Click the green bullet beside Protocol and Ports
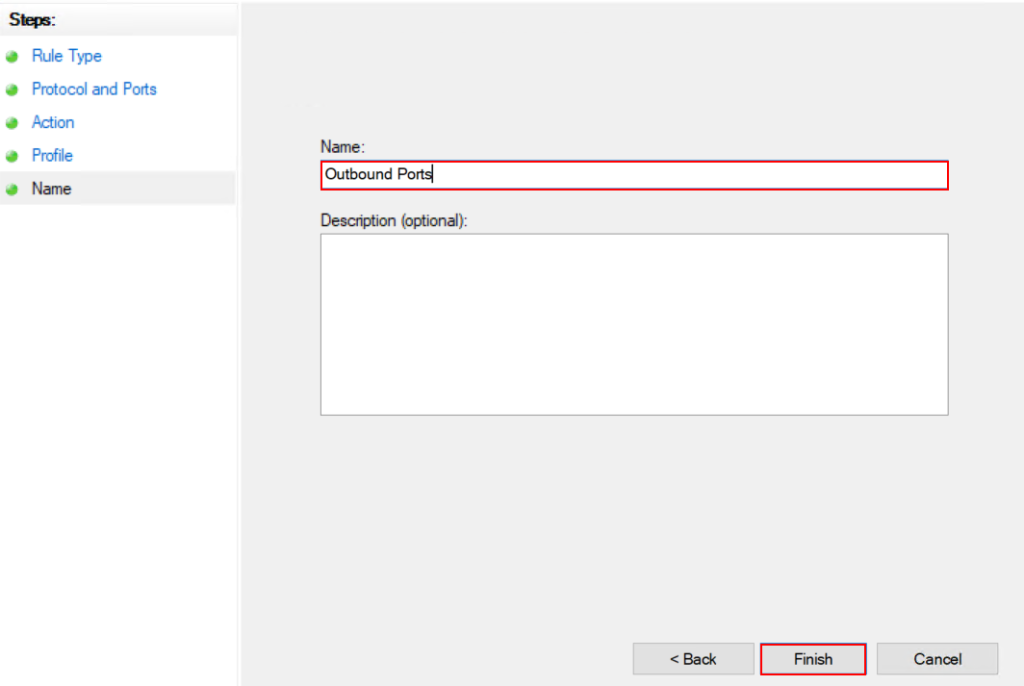Viewport: 1024px width, 686px height. (x=12, y=90)
